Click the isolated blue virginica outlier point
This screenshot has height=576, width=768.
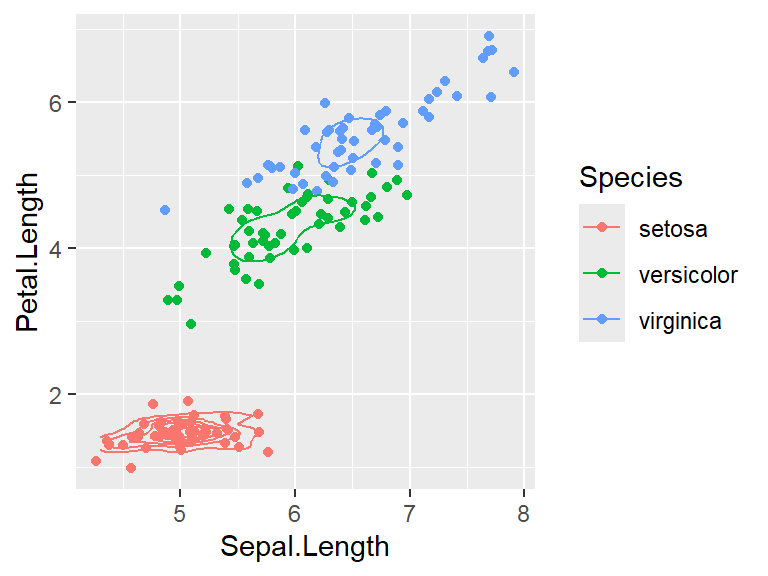point(165,210)
